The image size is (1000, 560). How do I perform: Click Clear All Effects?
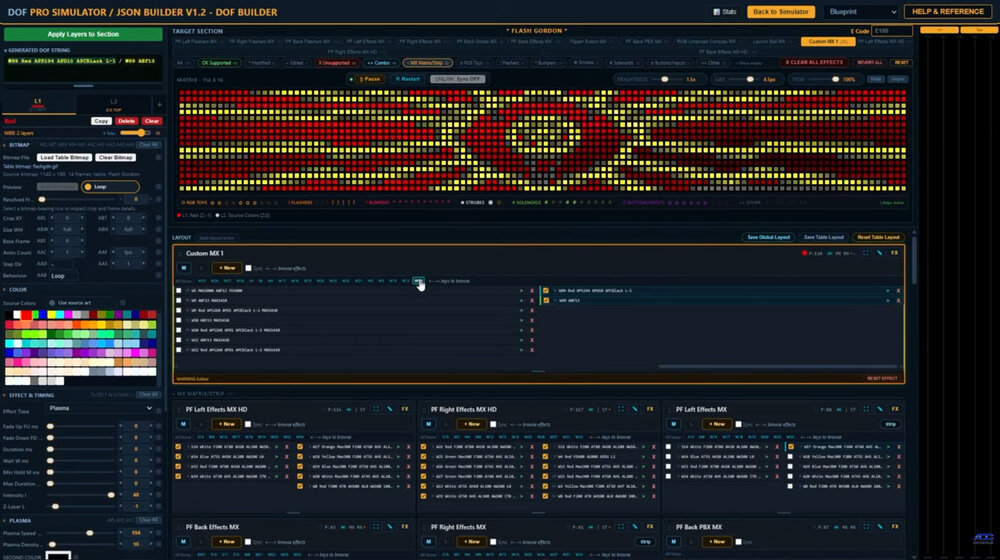[x=814, y=63]
